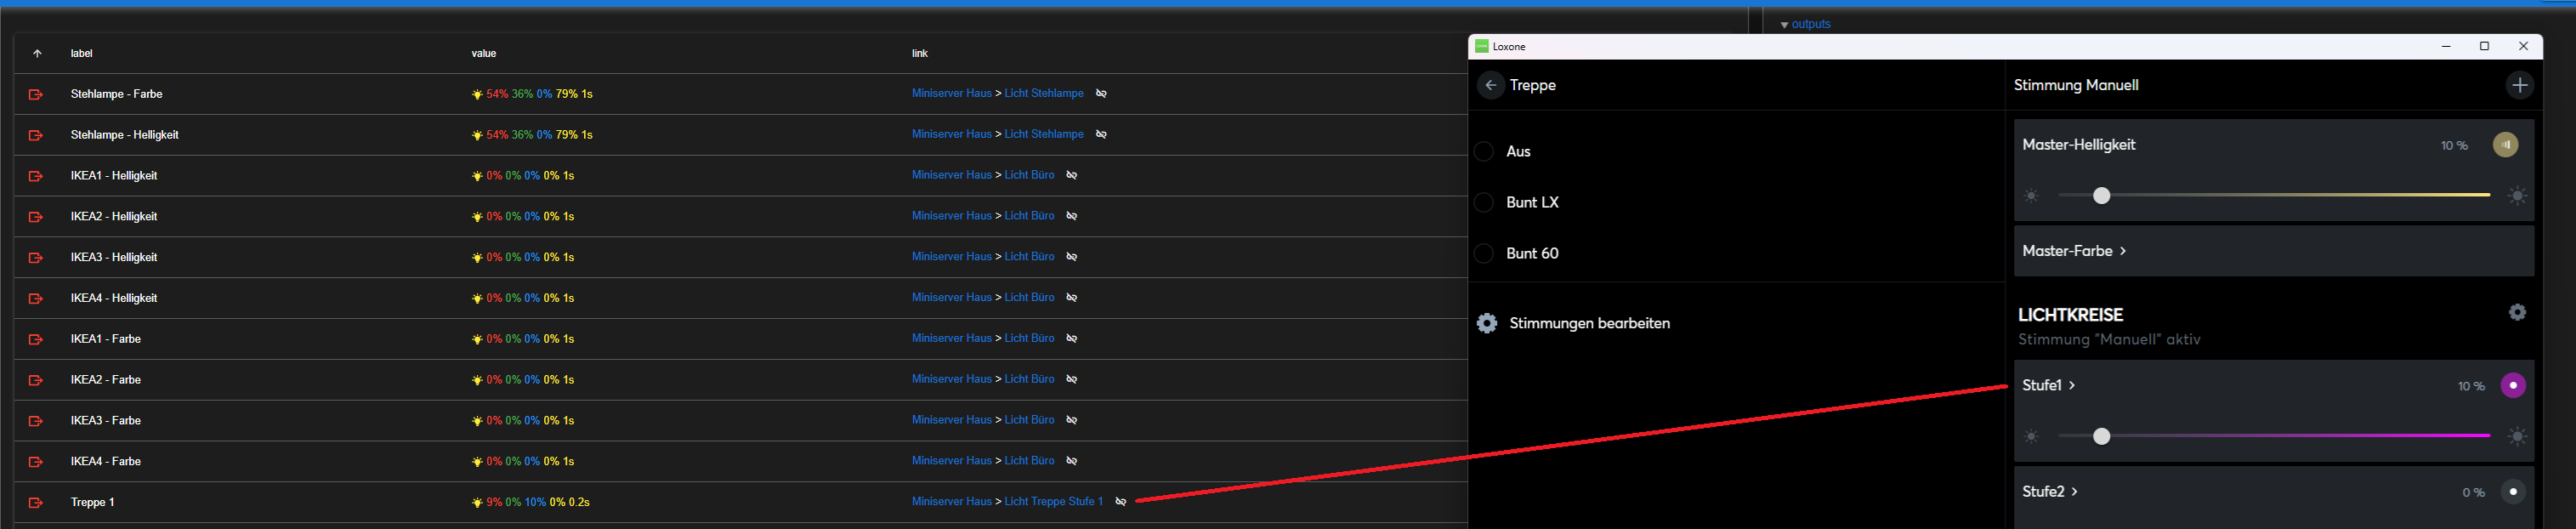This screenshot has height=529, width=2576.
Task: Unlink Treppe 1 via broken-chain icon
Action: 1121,502
